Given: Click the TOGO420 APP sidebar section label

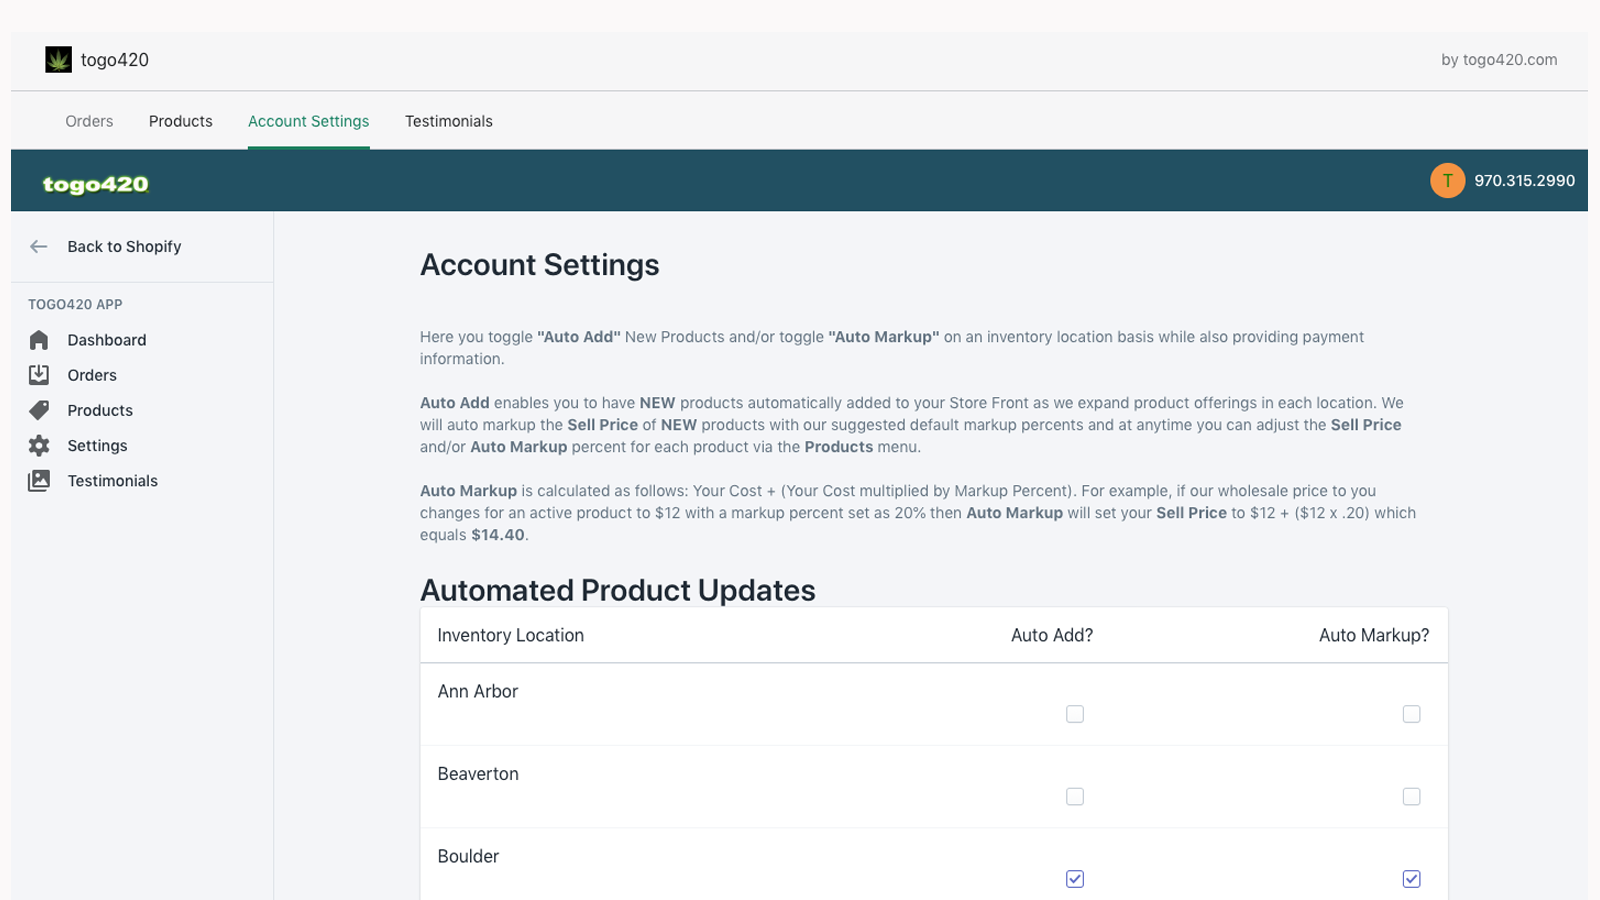Looking at the screenshot, I should 75,304.
